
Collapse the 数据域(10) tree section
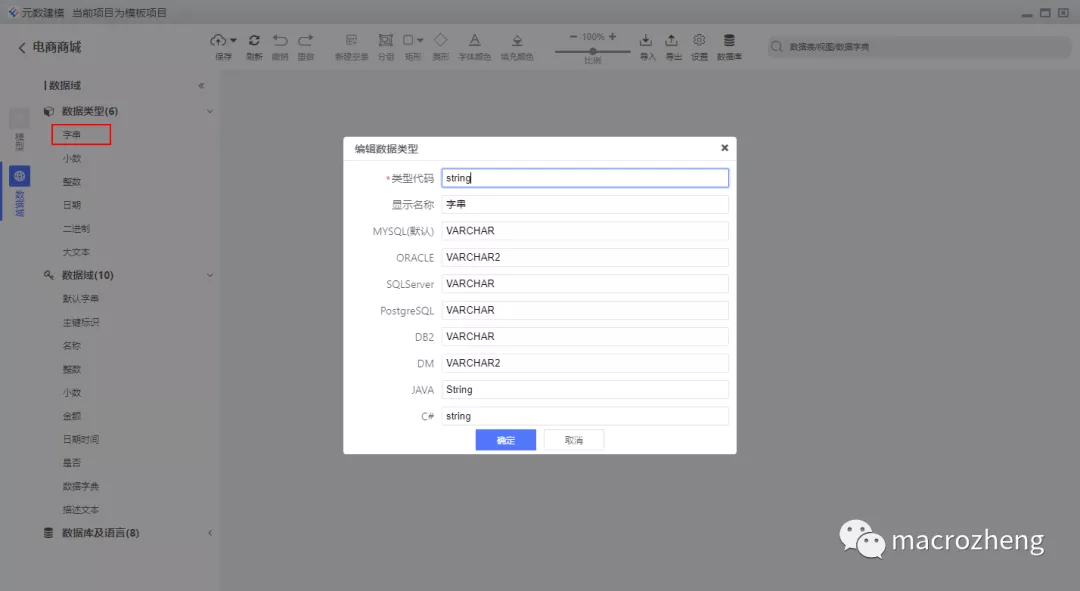(x=210, y=275)
